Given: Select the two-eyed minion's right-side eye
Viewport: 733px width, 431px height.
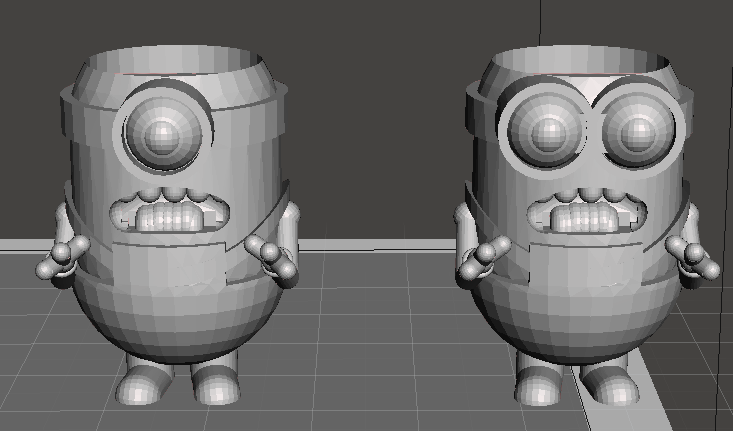Looking at the screenshot, I should 634,132.
